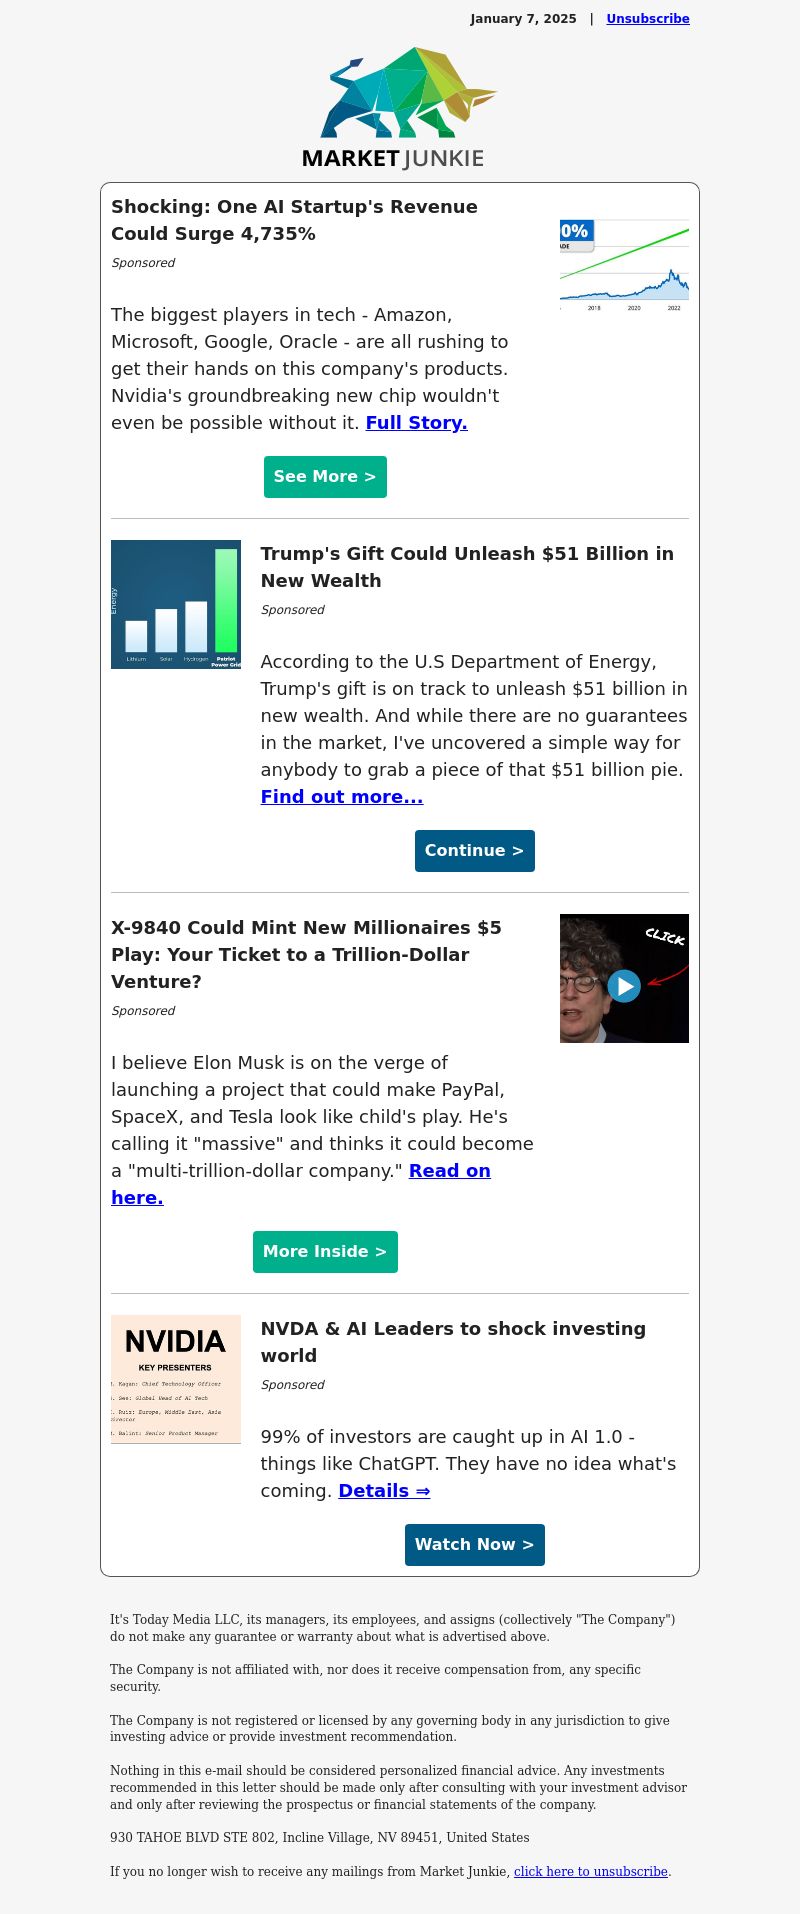Click the Market Junkie wordmark text
This screenshot has height=1914, width=800.
[x=393, y=158]
